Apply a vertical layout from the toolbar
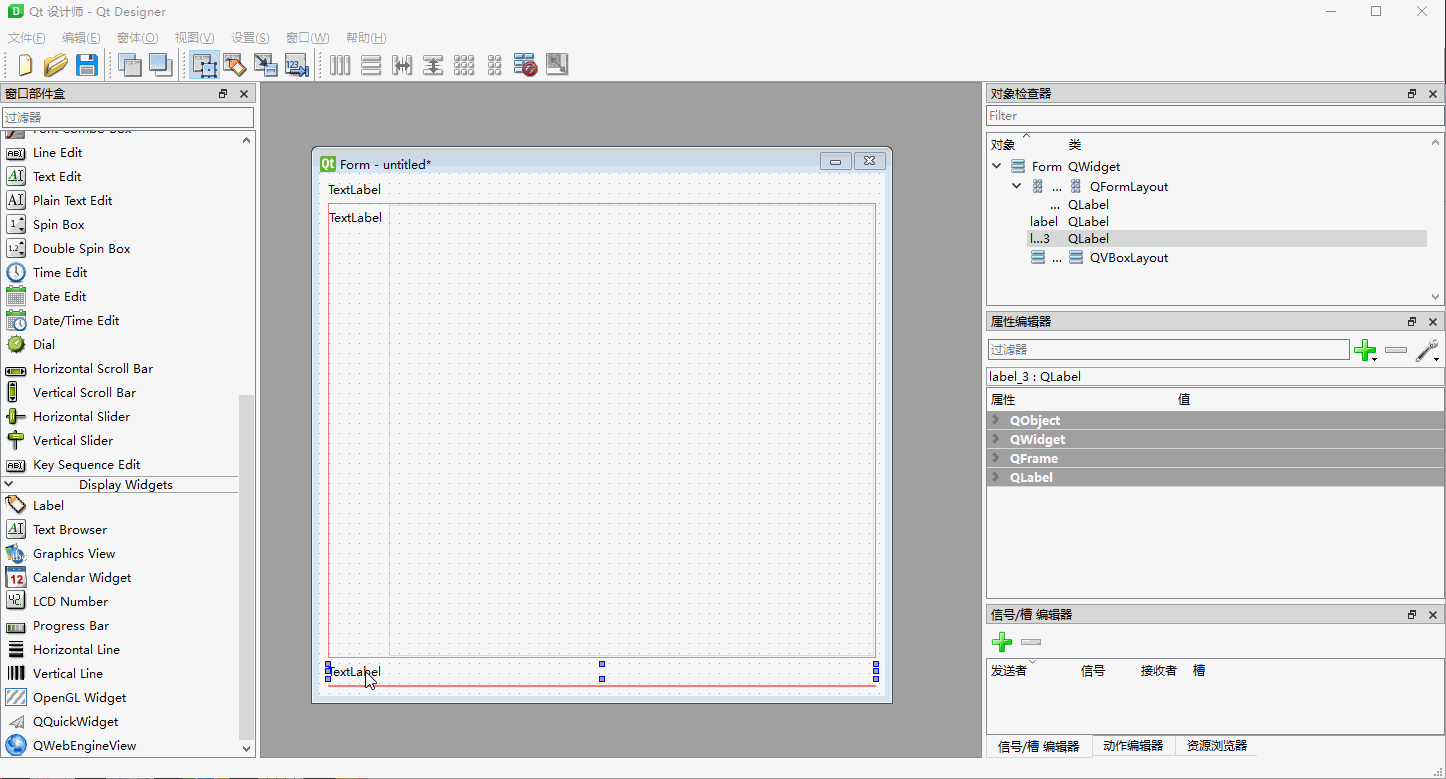The image size is (1446, 779). click(371, 64)
